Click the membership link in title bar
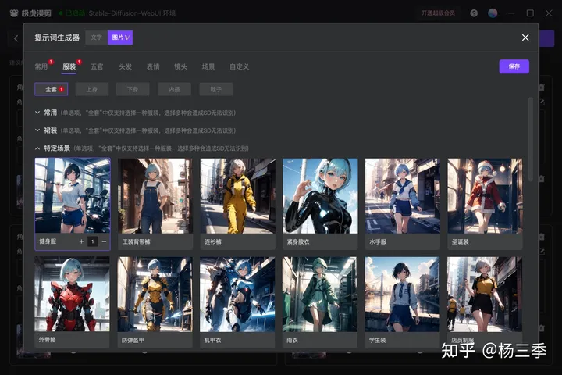 pyautogui.click(x=438, y=13)
